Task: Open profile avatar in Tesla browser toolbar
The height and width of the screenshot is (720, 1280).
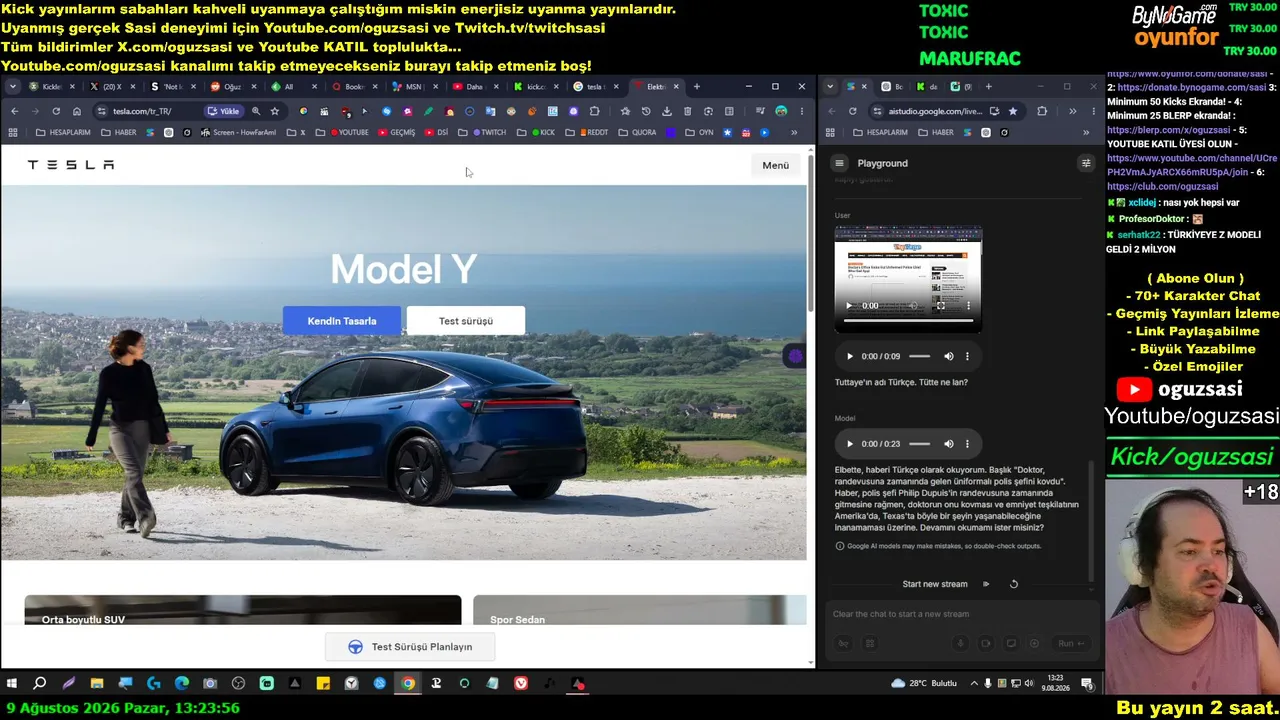Action: click(781, 111)
